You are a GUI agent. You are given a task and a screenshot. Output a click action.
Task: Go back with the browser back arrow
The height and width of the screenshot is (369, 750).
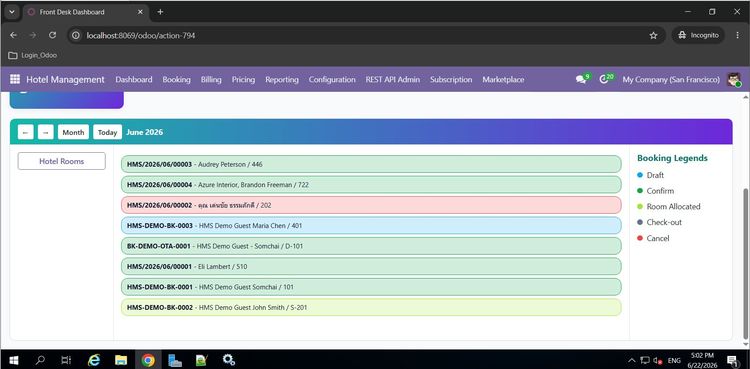[13, 35]
